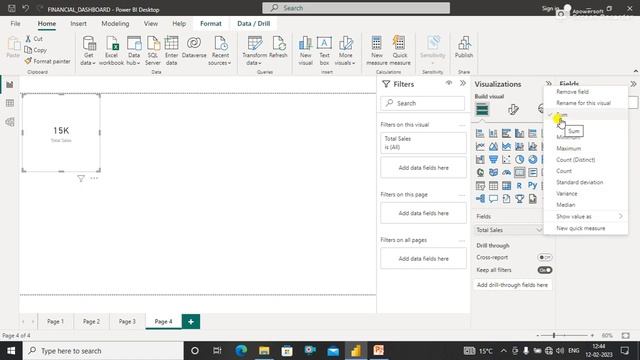
Task: Select the gauge visual
Action: [506, 173]
